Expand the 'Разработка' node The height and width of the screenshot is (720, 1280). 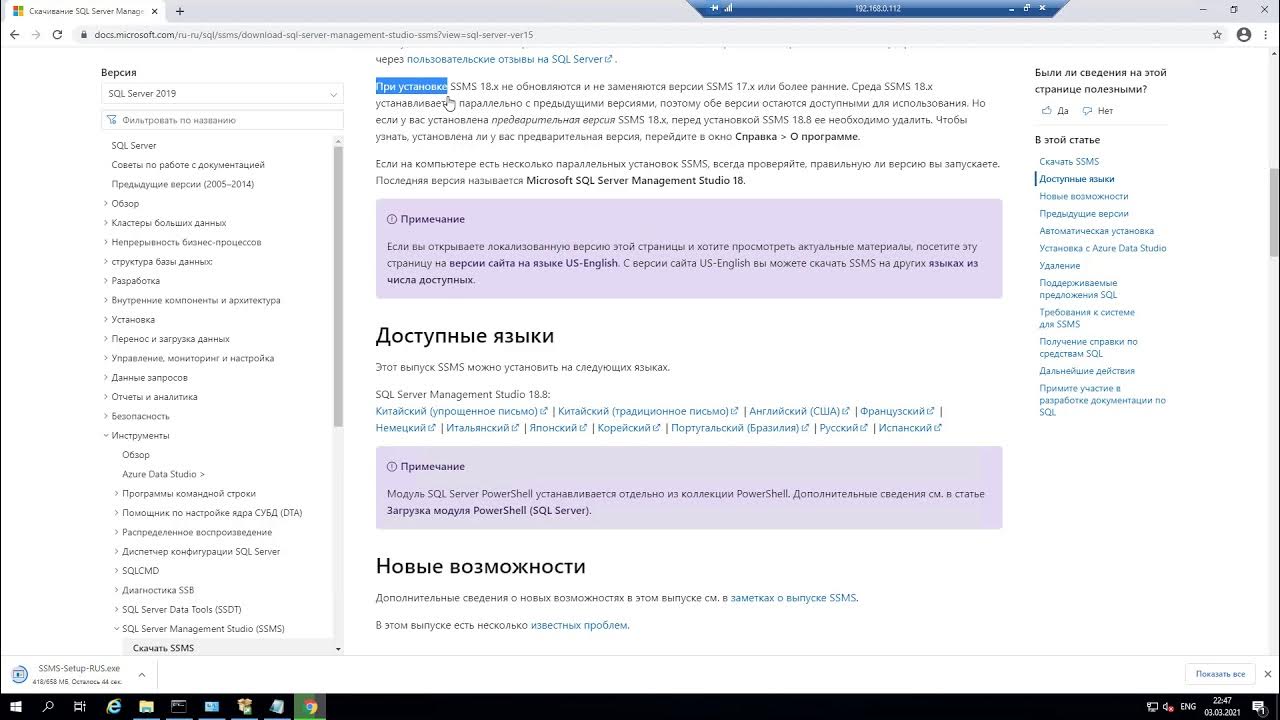tap(106, 281)
